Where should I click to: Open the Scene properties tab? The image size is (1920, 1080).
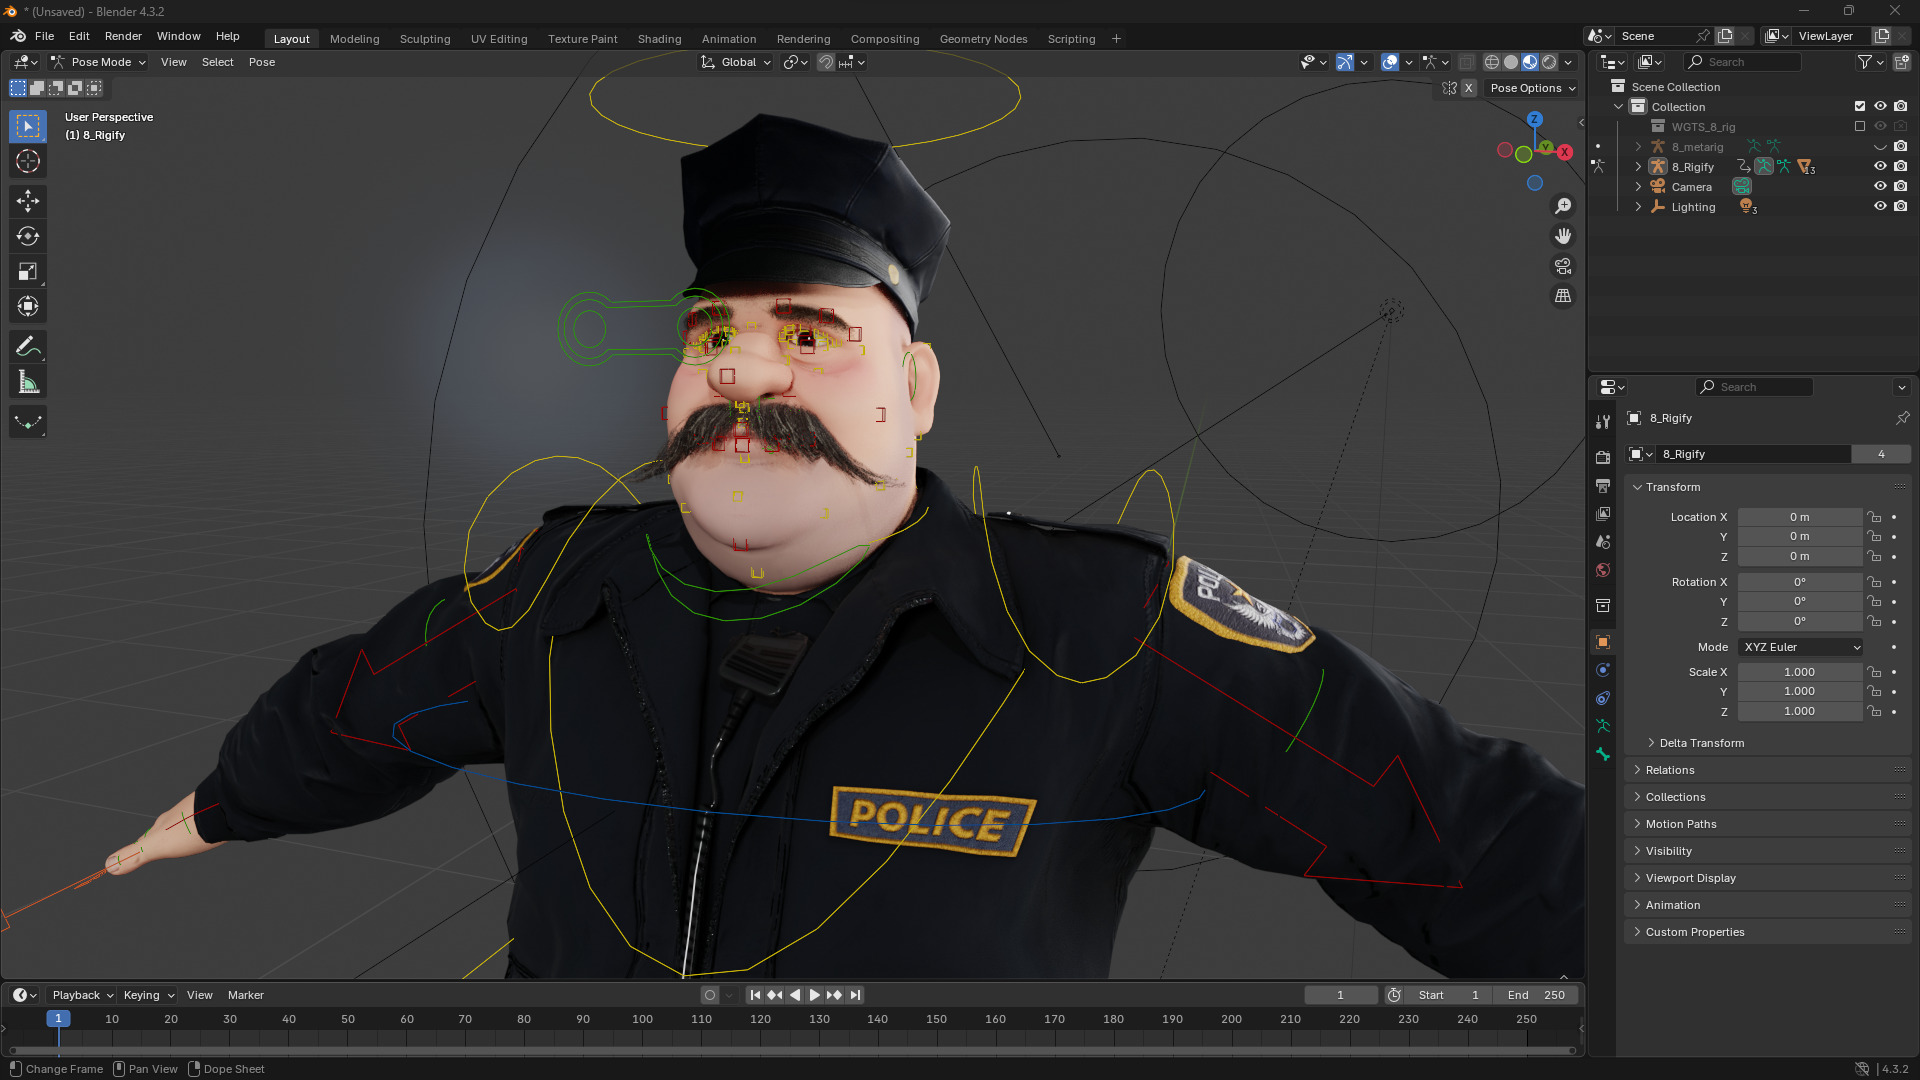1603,541
